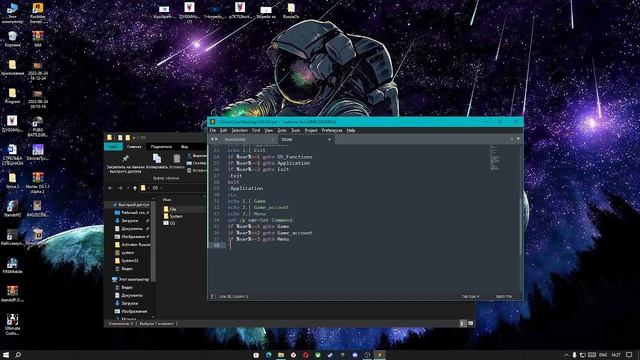Switch Explorer to details view icon

click(462, 323)
